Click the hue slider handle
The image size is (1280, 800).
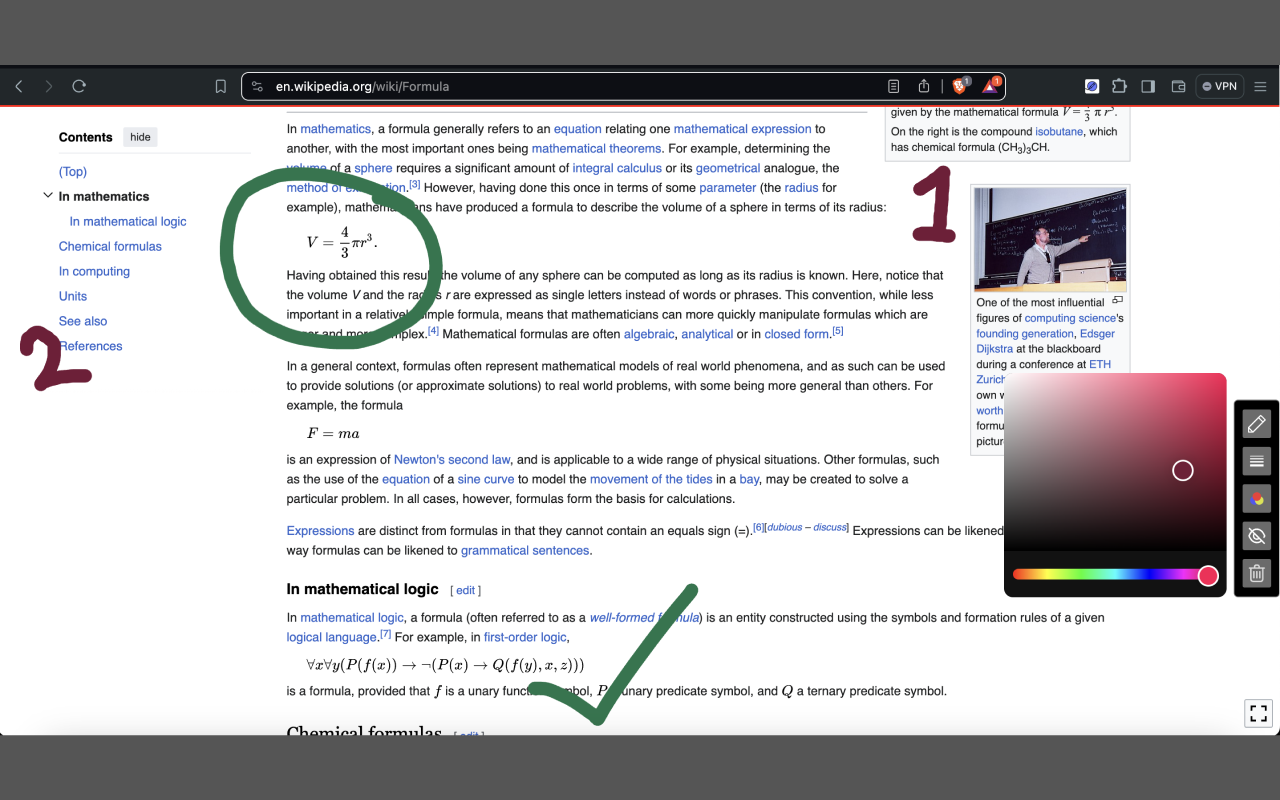coord(1208,575)
